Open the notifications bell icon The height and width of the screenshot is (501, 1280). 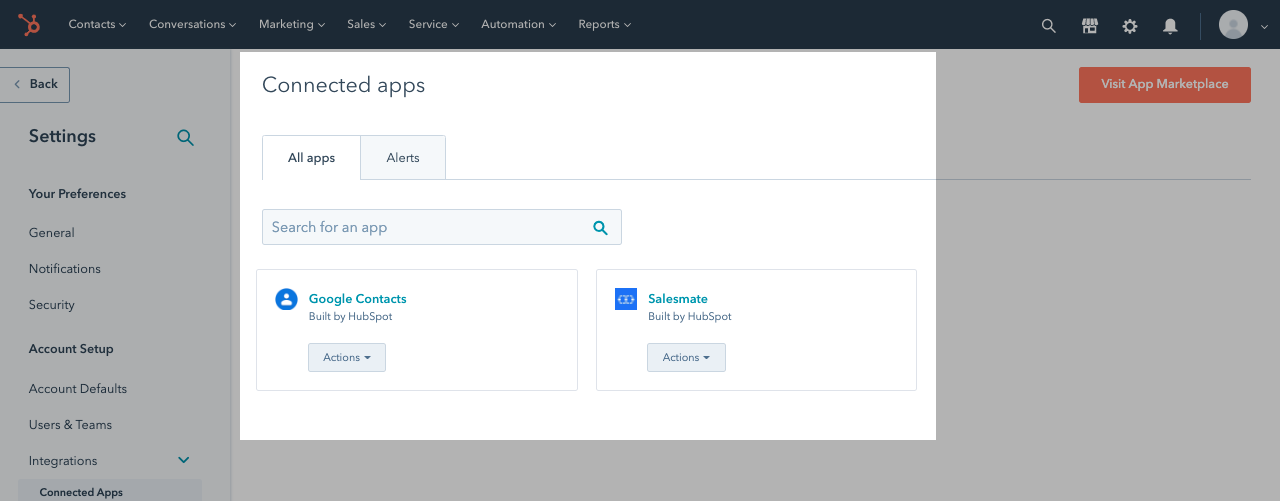(x=1170, y=25)
